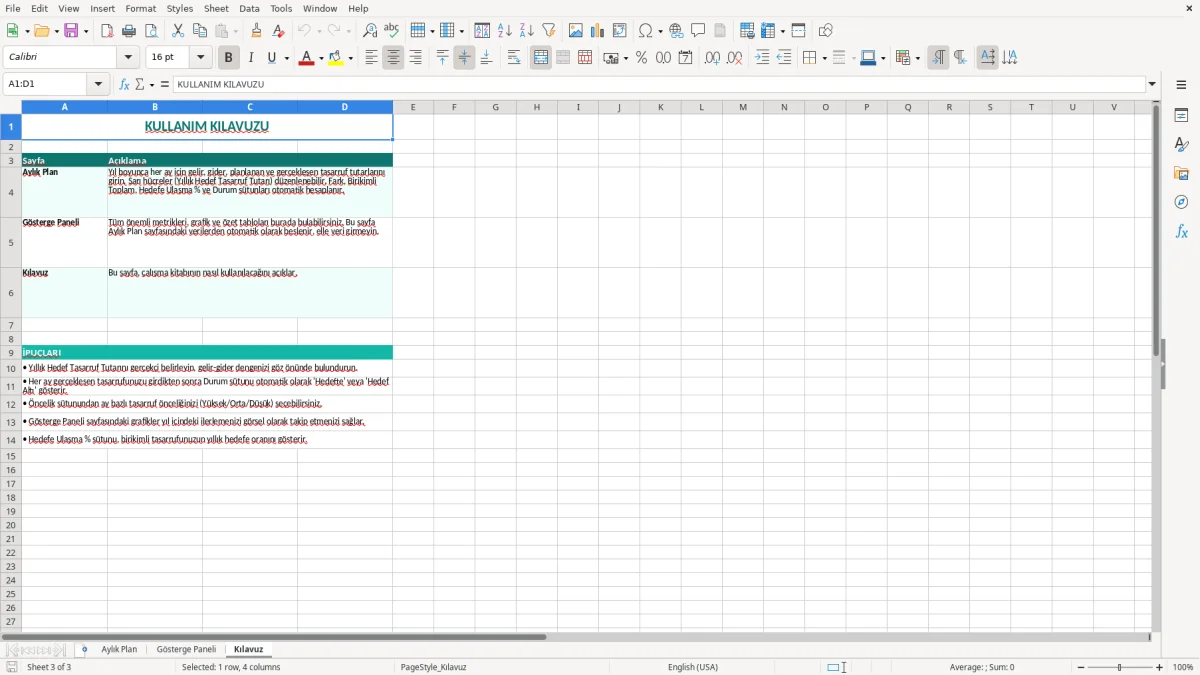
Task: Switch to the Gösterge Paneli sheet tab
Action: (x=186, y=650)
